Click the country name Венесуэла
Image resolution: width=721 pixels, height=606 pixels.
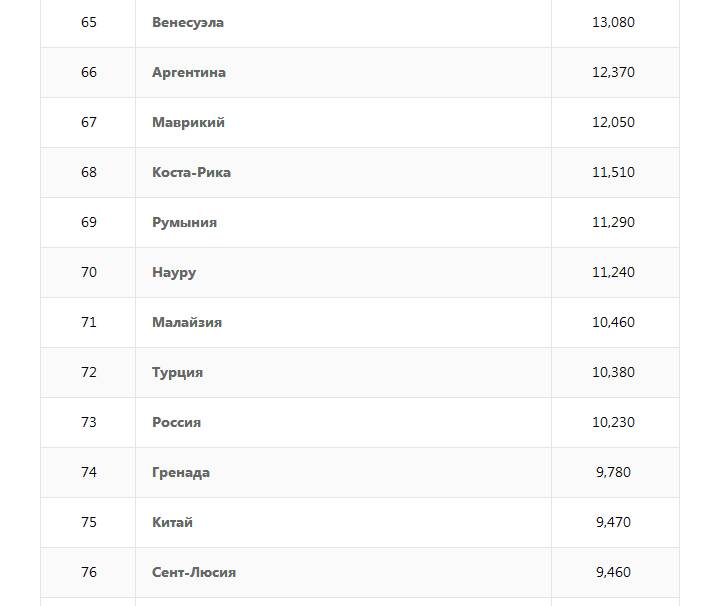pyautogui.click(x=188, y=22)
